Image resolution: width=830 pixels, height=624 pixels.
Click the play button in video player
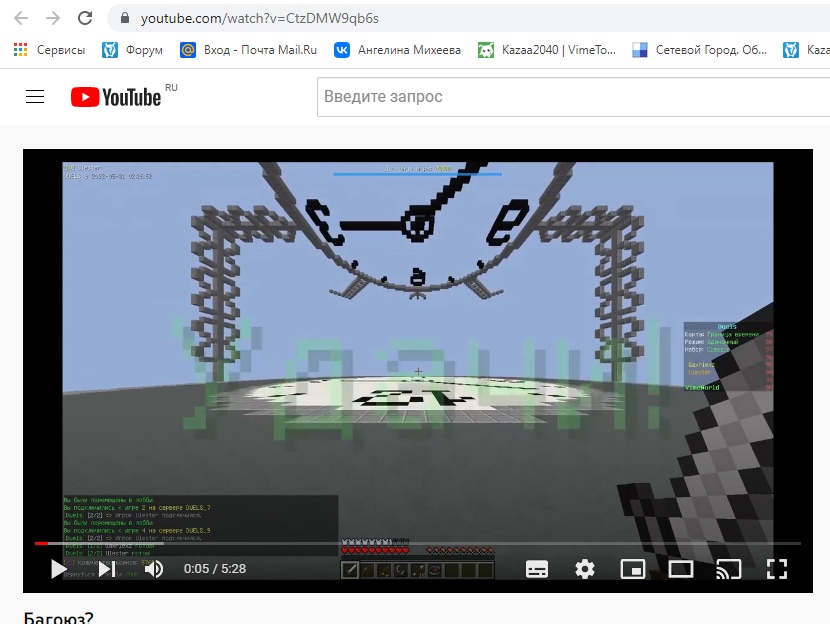tap(59, 569)
